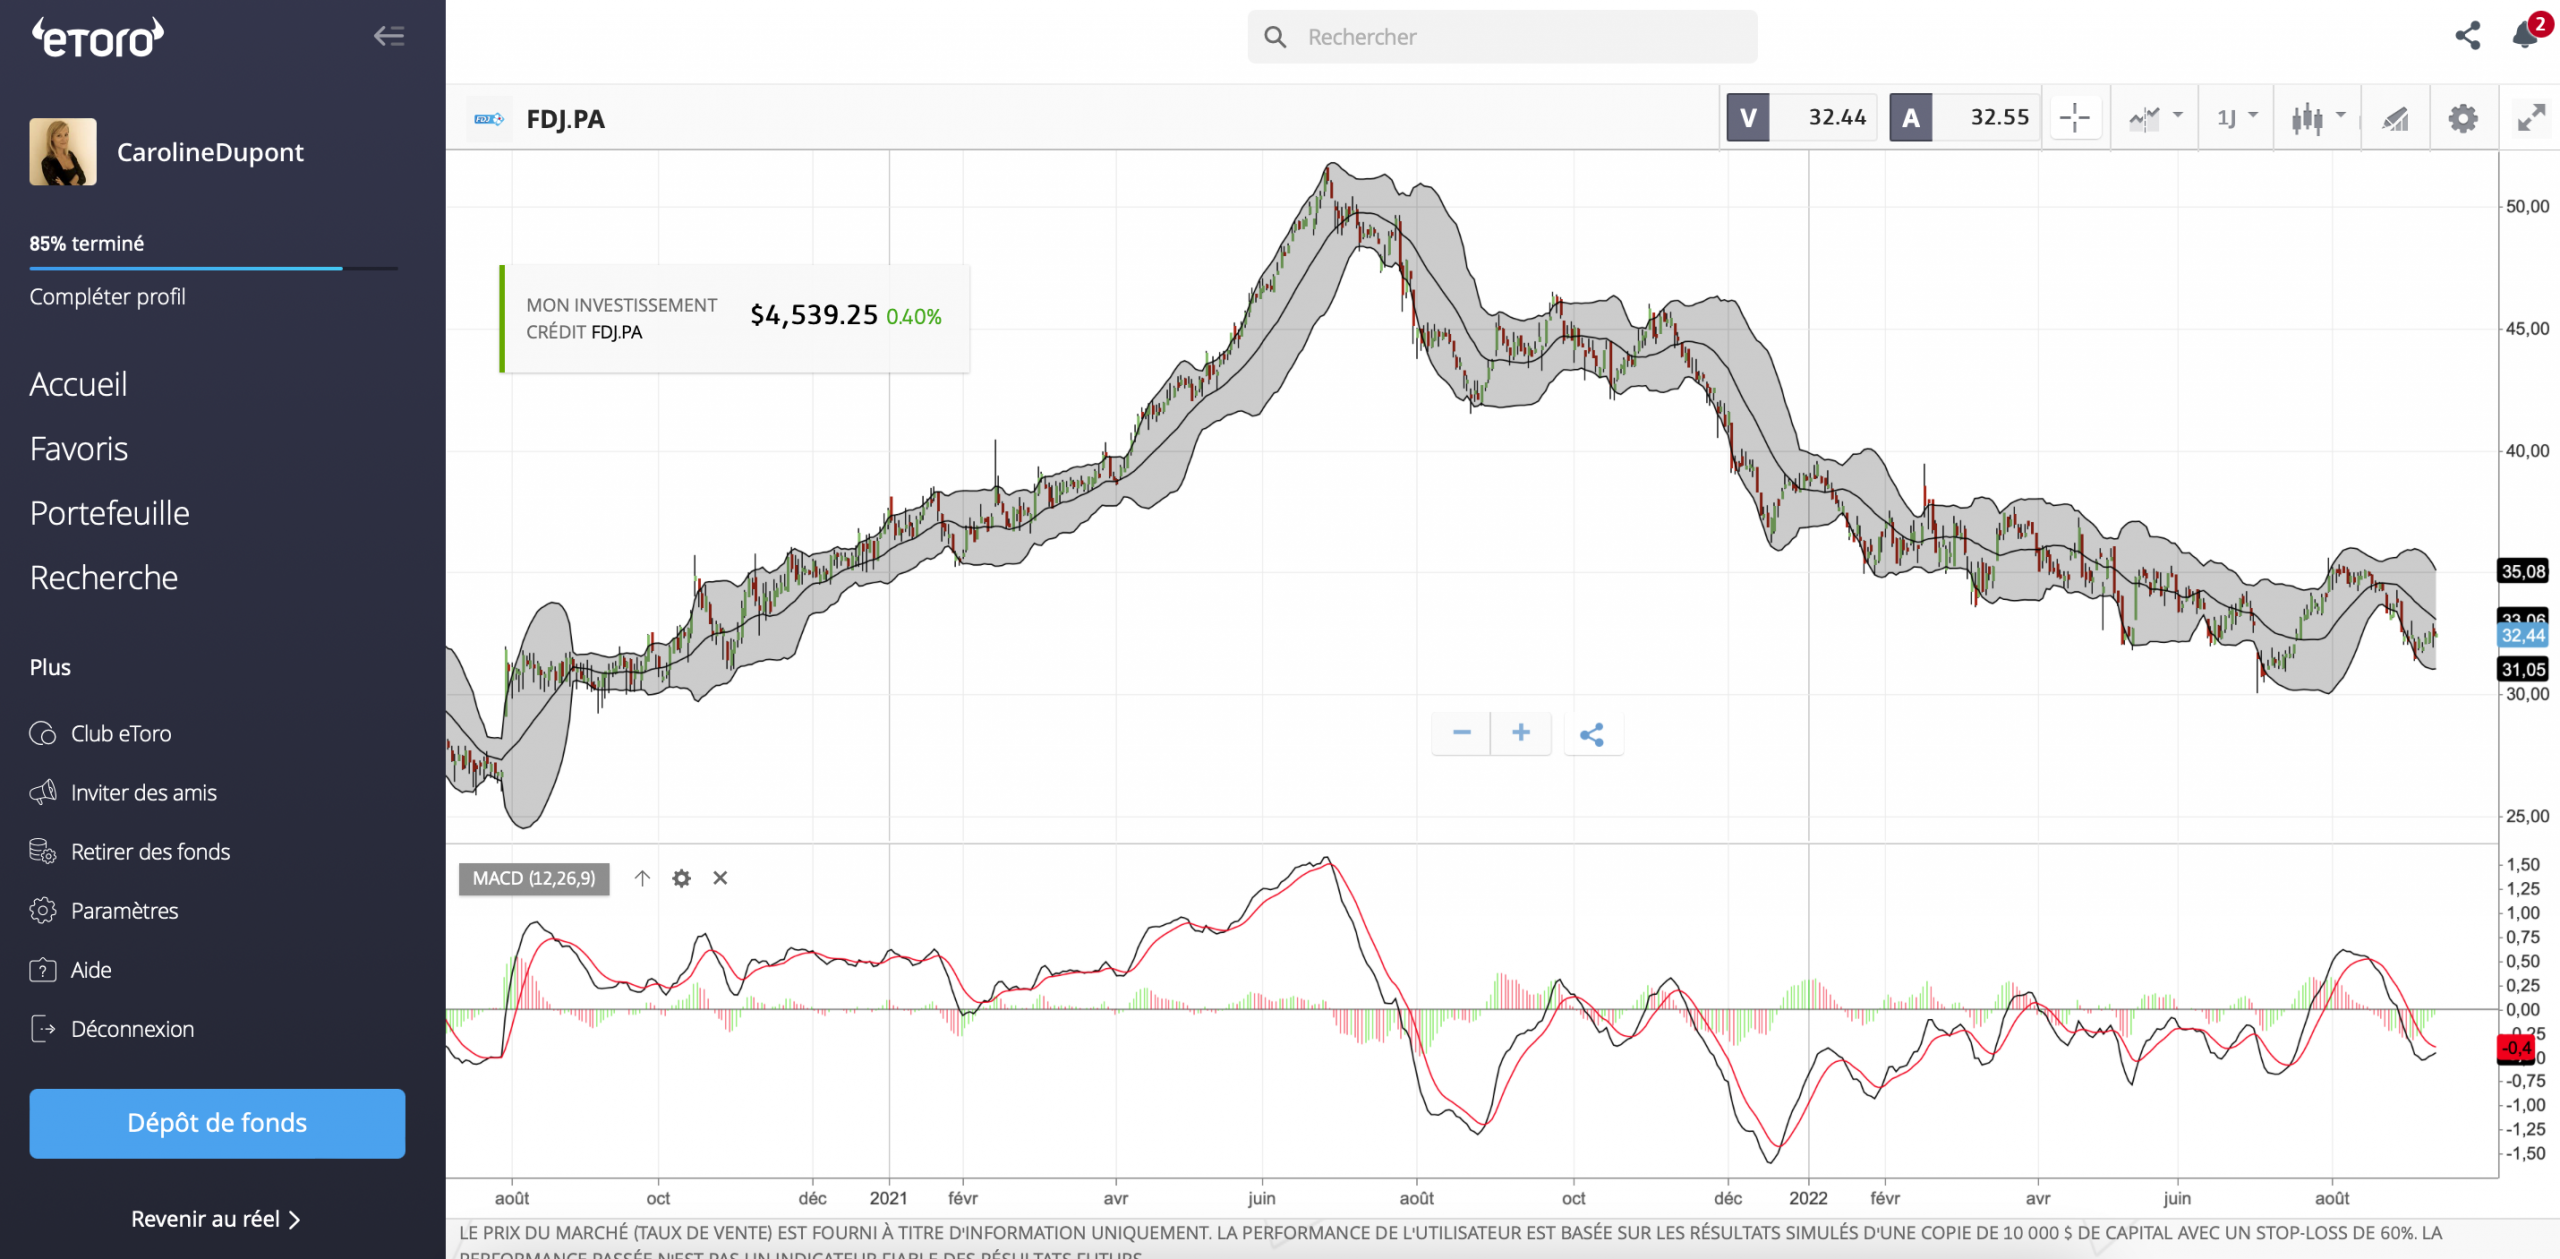Viewport: 2560px width, 1259px height.
Task: Zoom out chart with minus button
Action: [x=1461, y=734]
